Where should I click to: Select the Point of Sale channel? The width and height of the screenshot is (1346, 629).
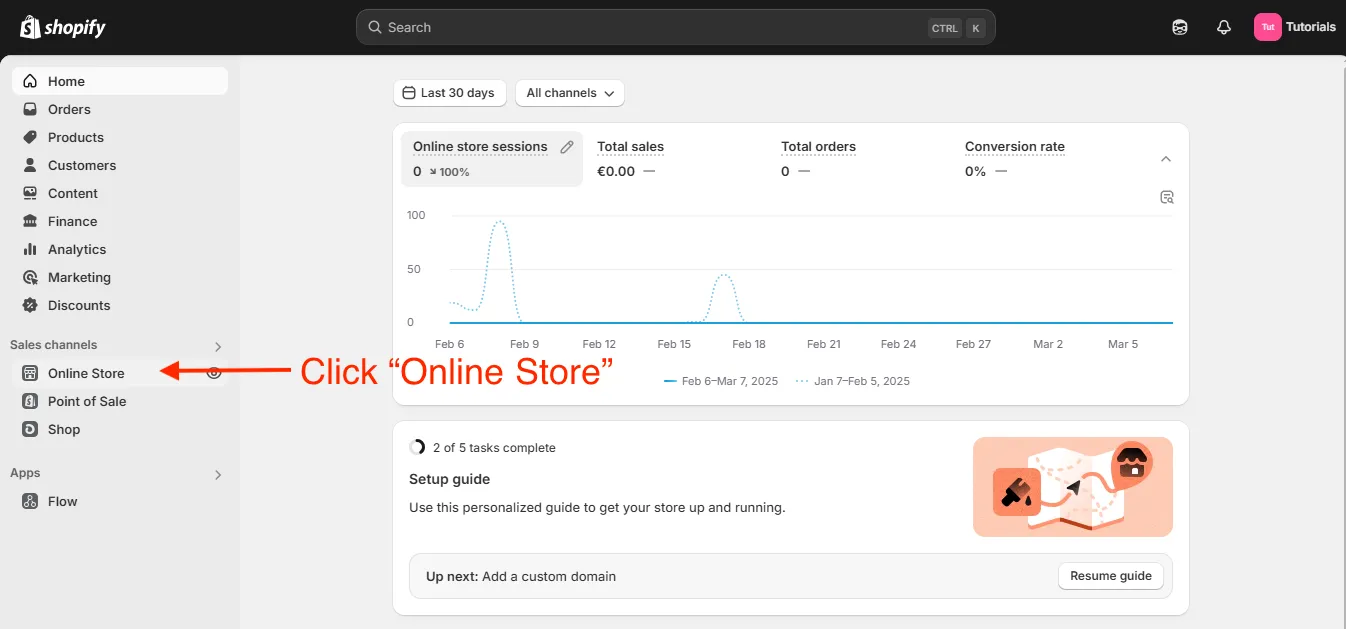(86, 401)
